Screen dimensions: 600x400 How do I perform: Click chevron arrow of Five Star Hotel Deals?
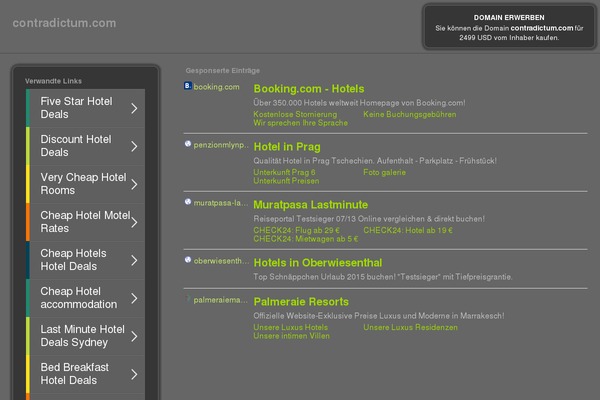(x=134, y=108)
